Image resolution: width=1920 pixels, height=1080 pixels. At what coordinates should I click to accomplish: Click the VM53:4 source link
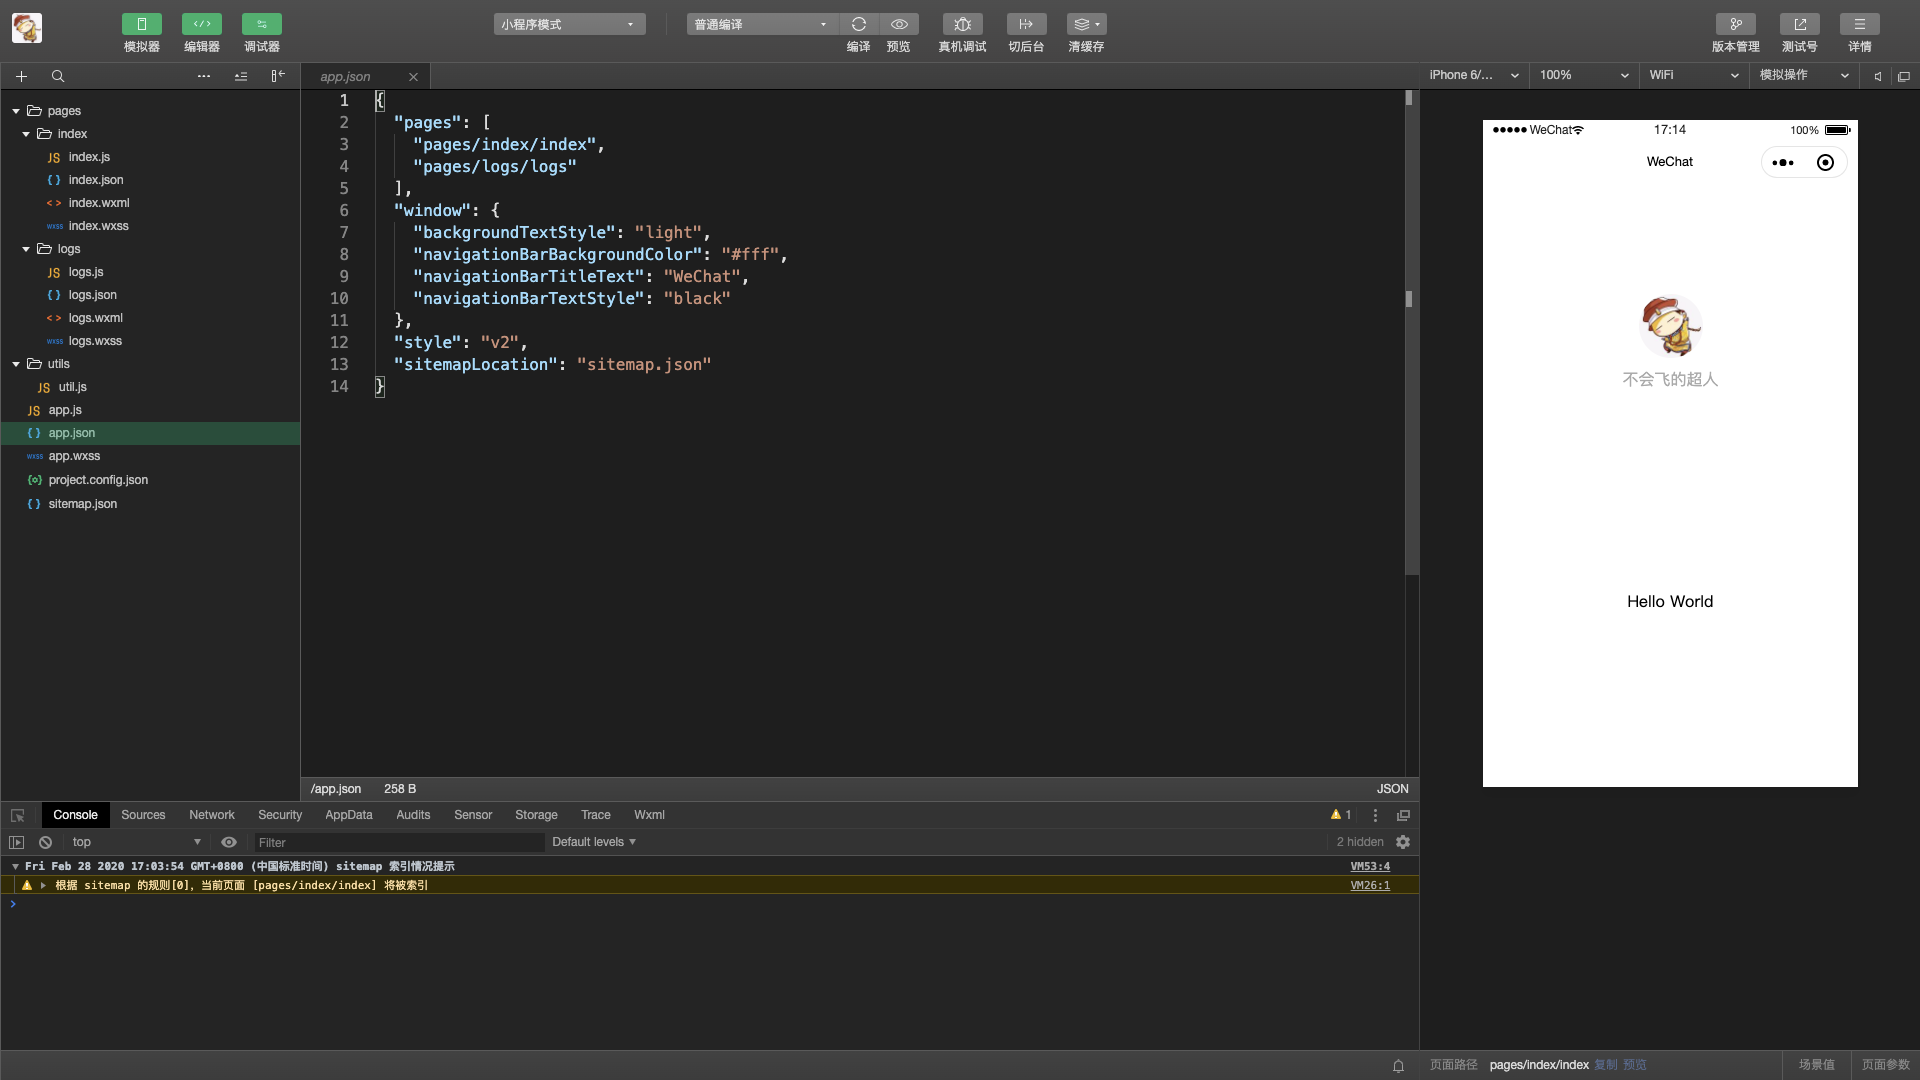click(x=1369, y=866)
